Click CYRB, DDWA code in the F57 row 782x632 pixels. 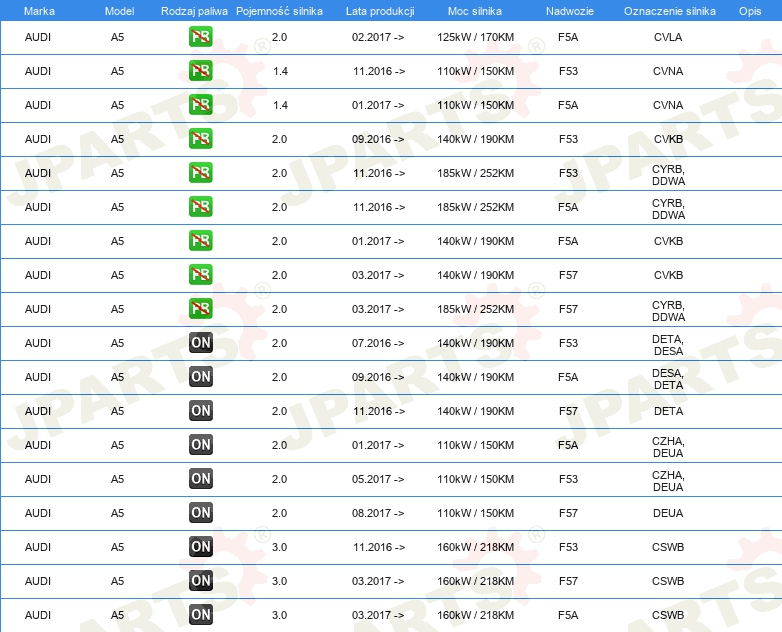pyautogui.click(x=668, y=310)
